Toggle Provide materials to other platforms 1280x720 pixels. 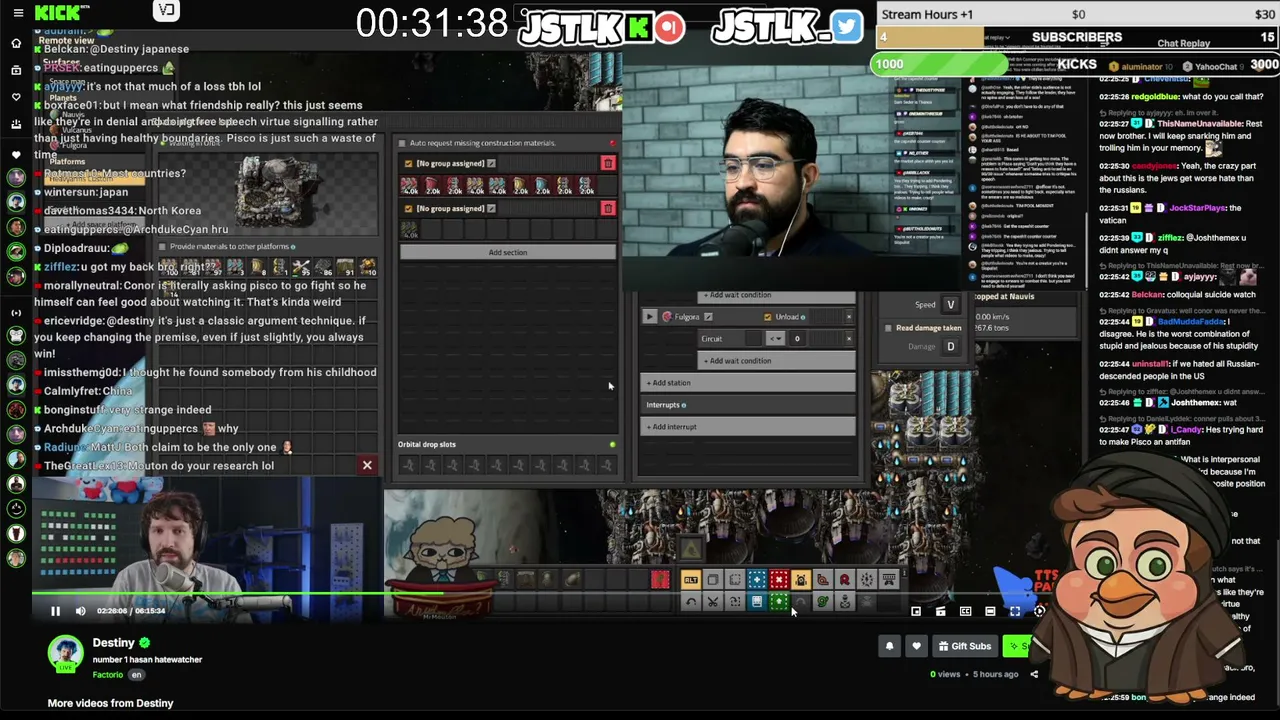coord(163,247)
